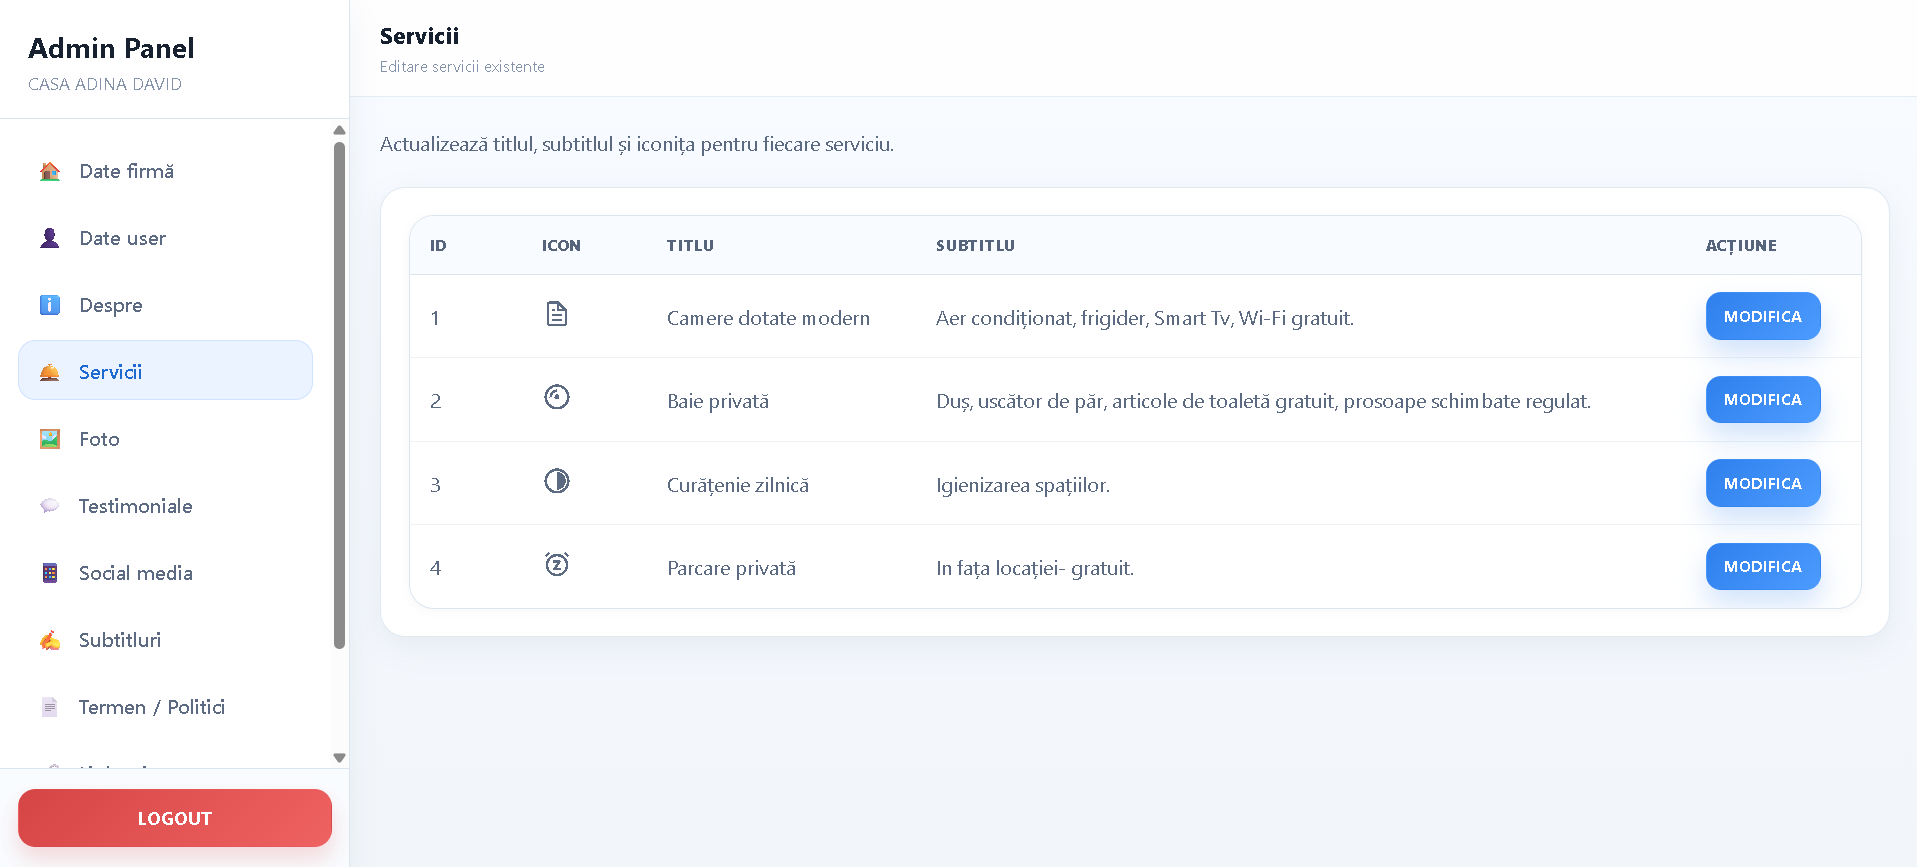Screen dimensions: 1917x867
Task: Go to the Despre section
Action: 166,305
